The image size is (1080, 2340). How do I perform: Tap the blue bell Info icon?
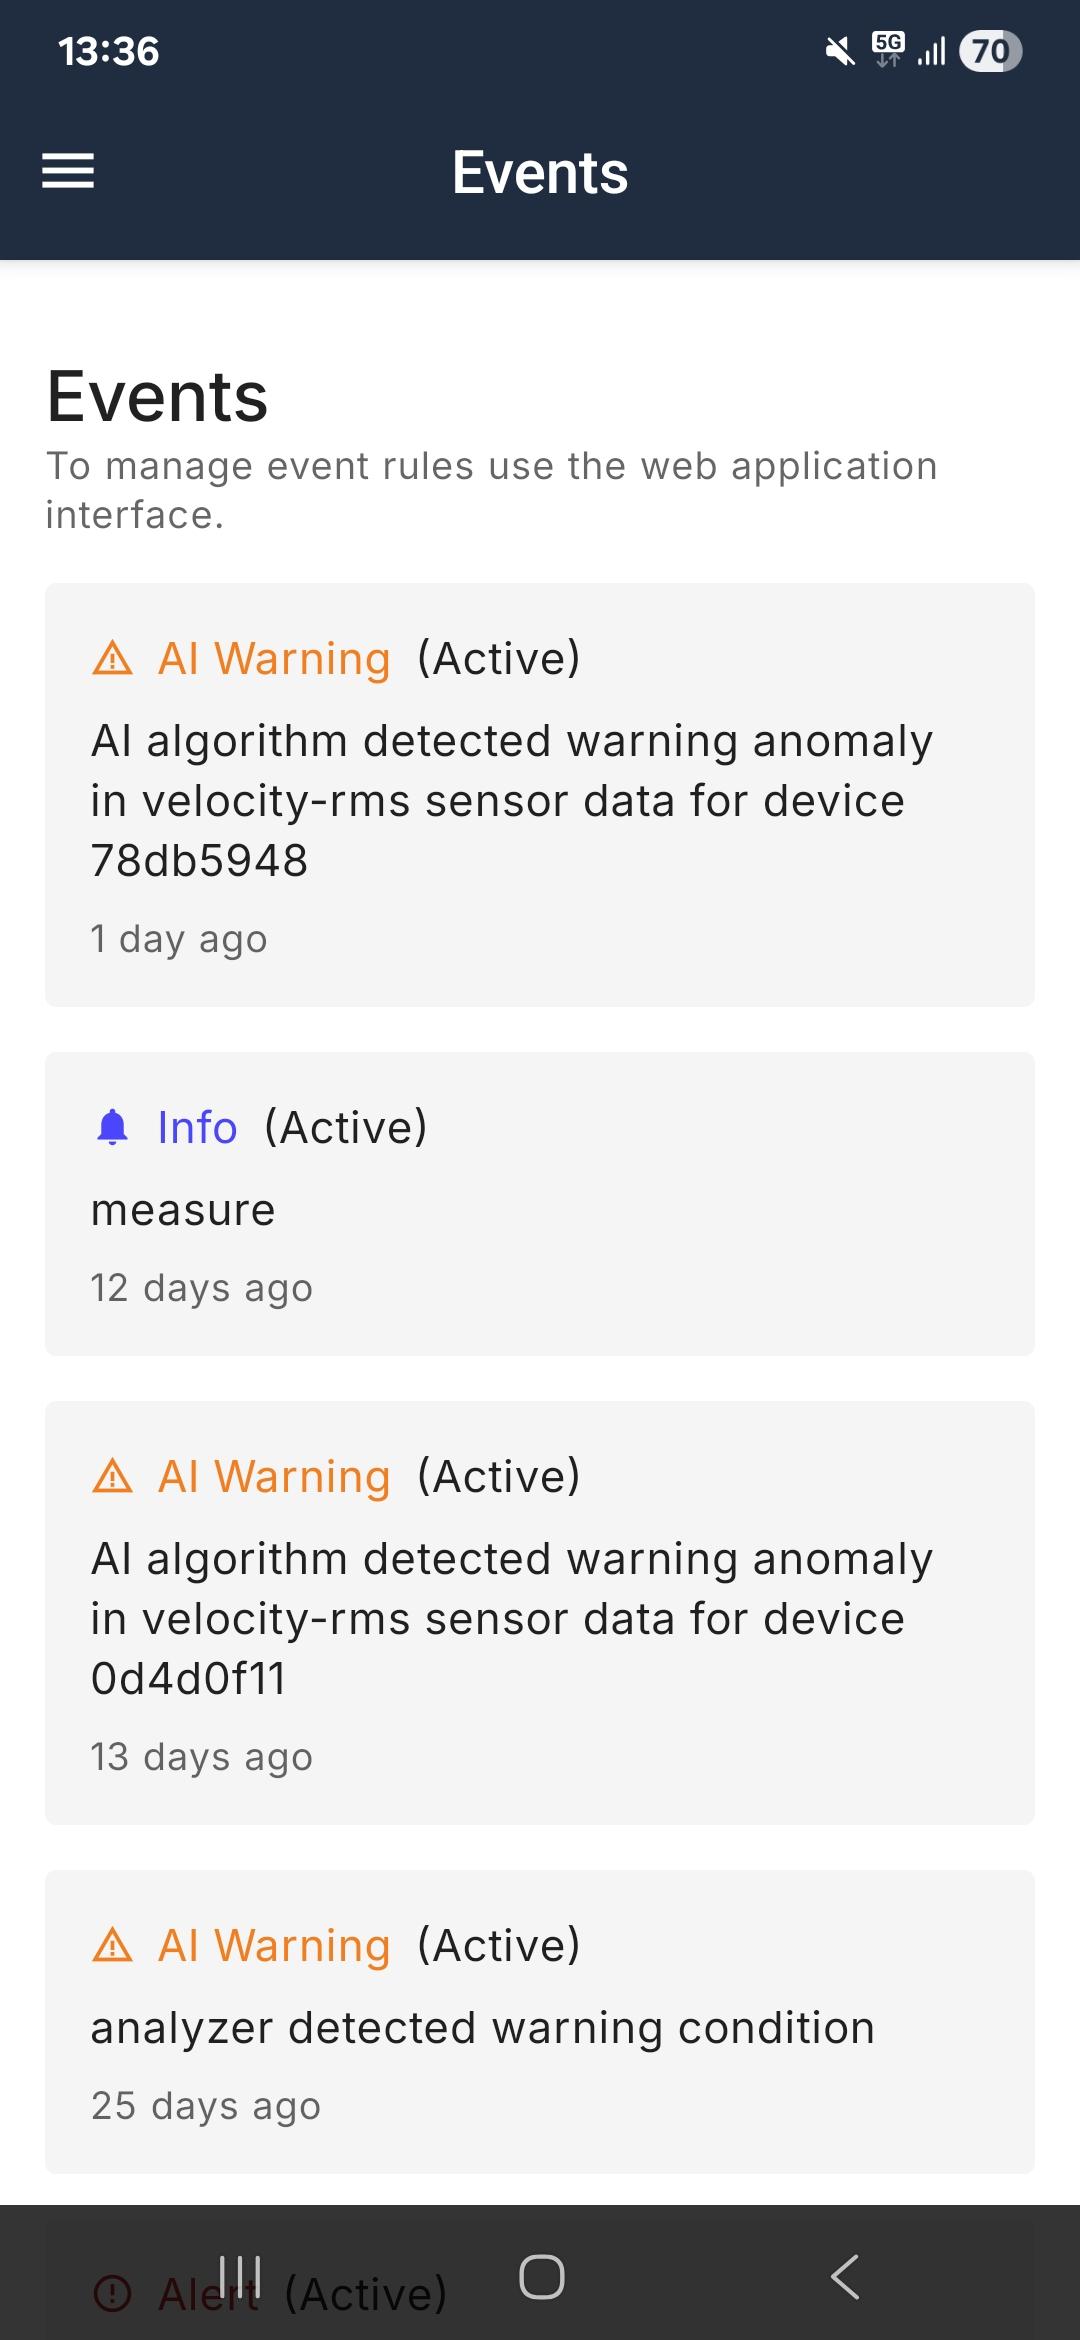(112, 1127)
